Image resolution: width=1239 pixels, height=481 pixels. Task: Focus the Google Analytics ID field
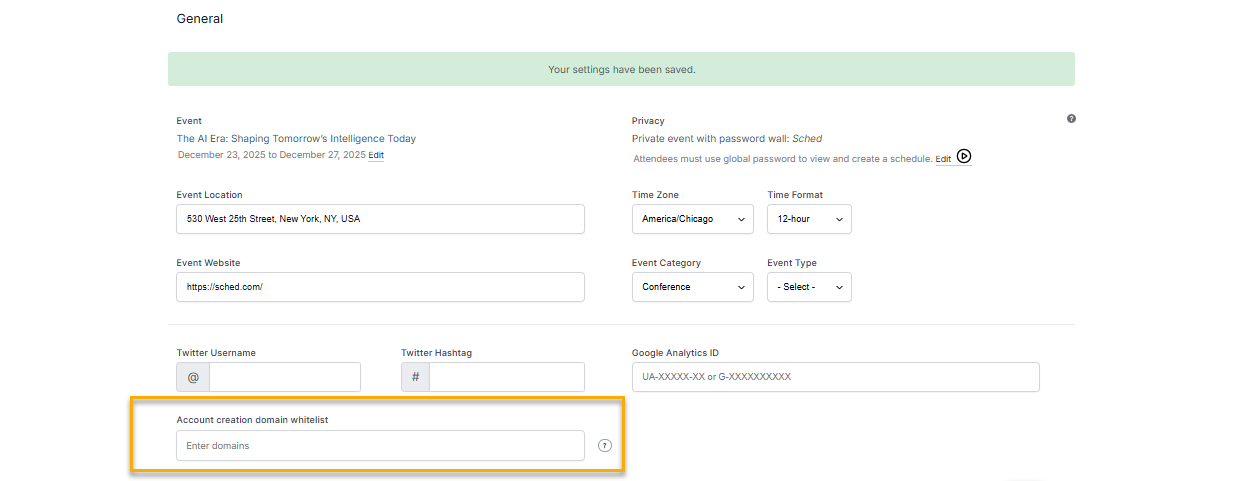click(835, 377)
